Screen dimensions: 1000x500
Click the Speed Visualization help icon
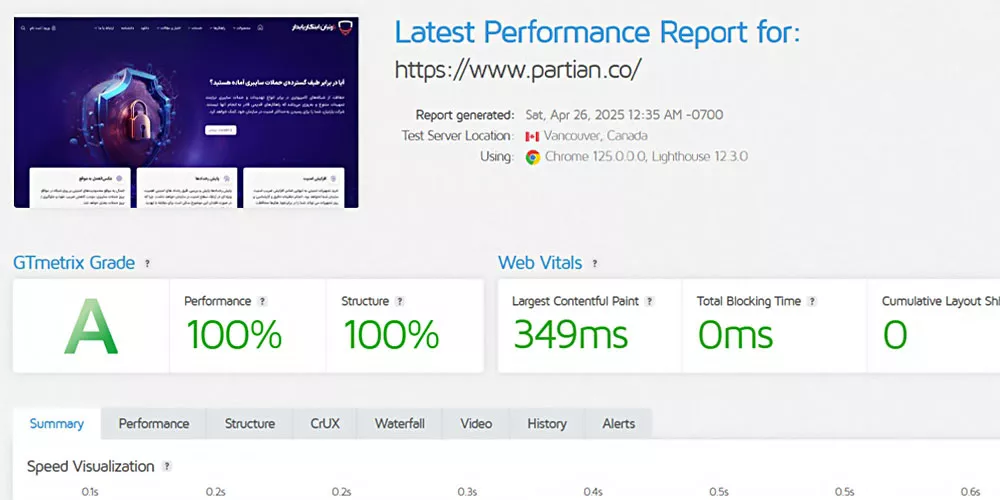(x=167, y=467)
